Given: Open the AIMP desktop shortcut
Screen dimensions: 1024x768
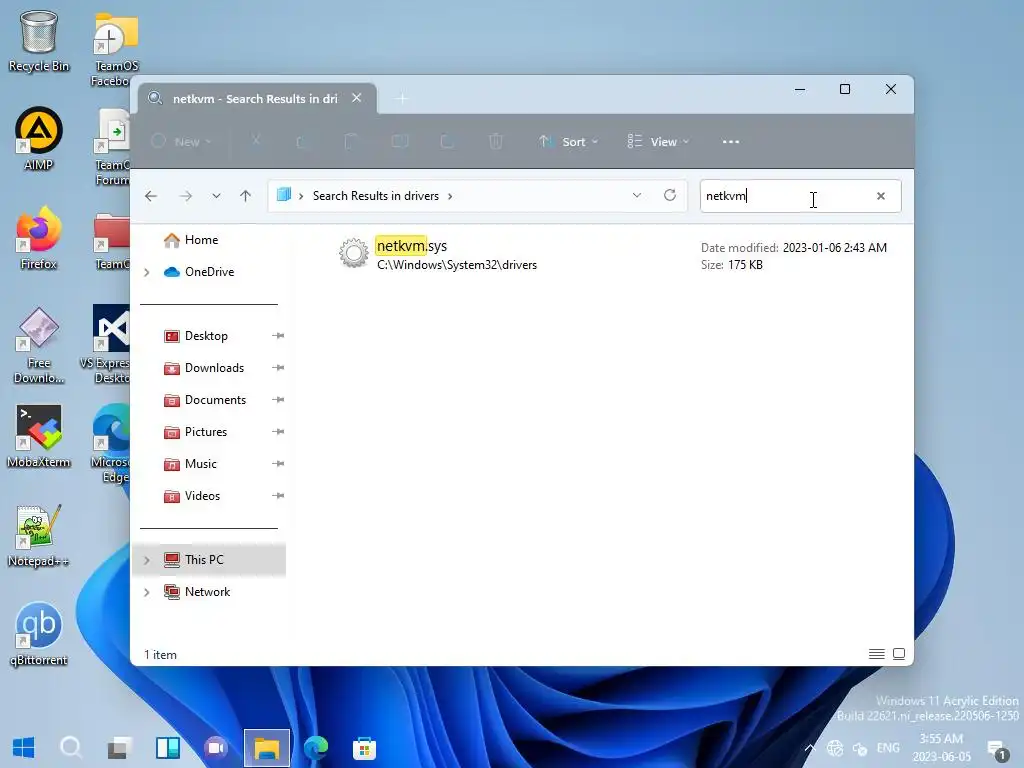Looking at the screenshot, I should (x=39, y=139).
